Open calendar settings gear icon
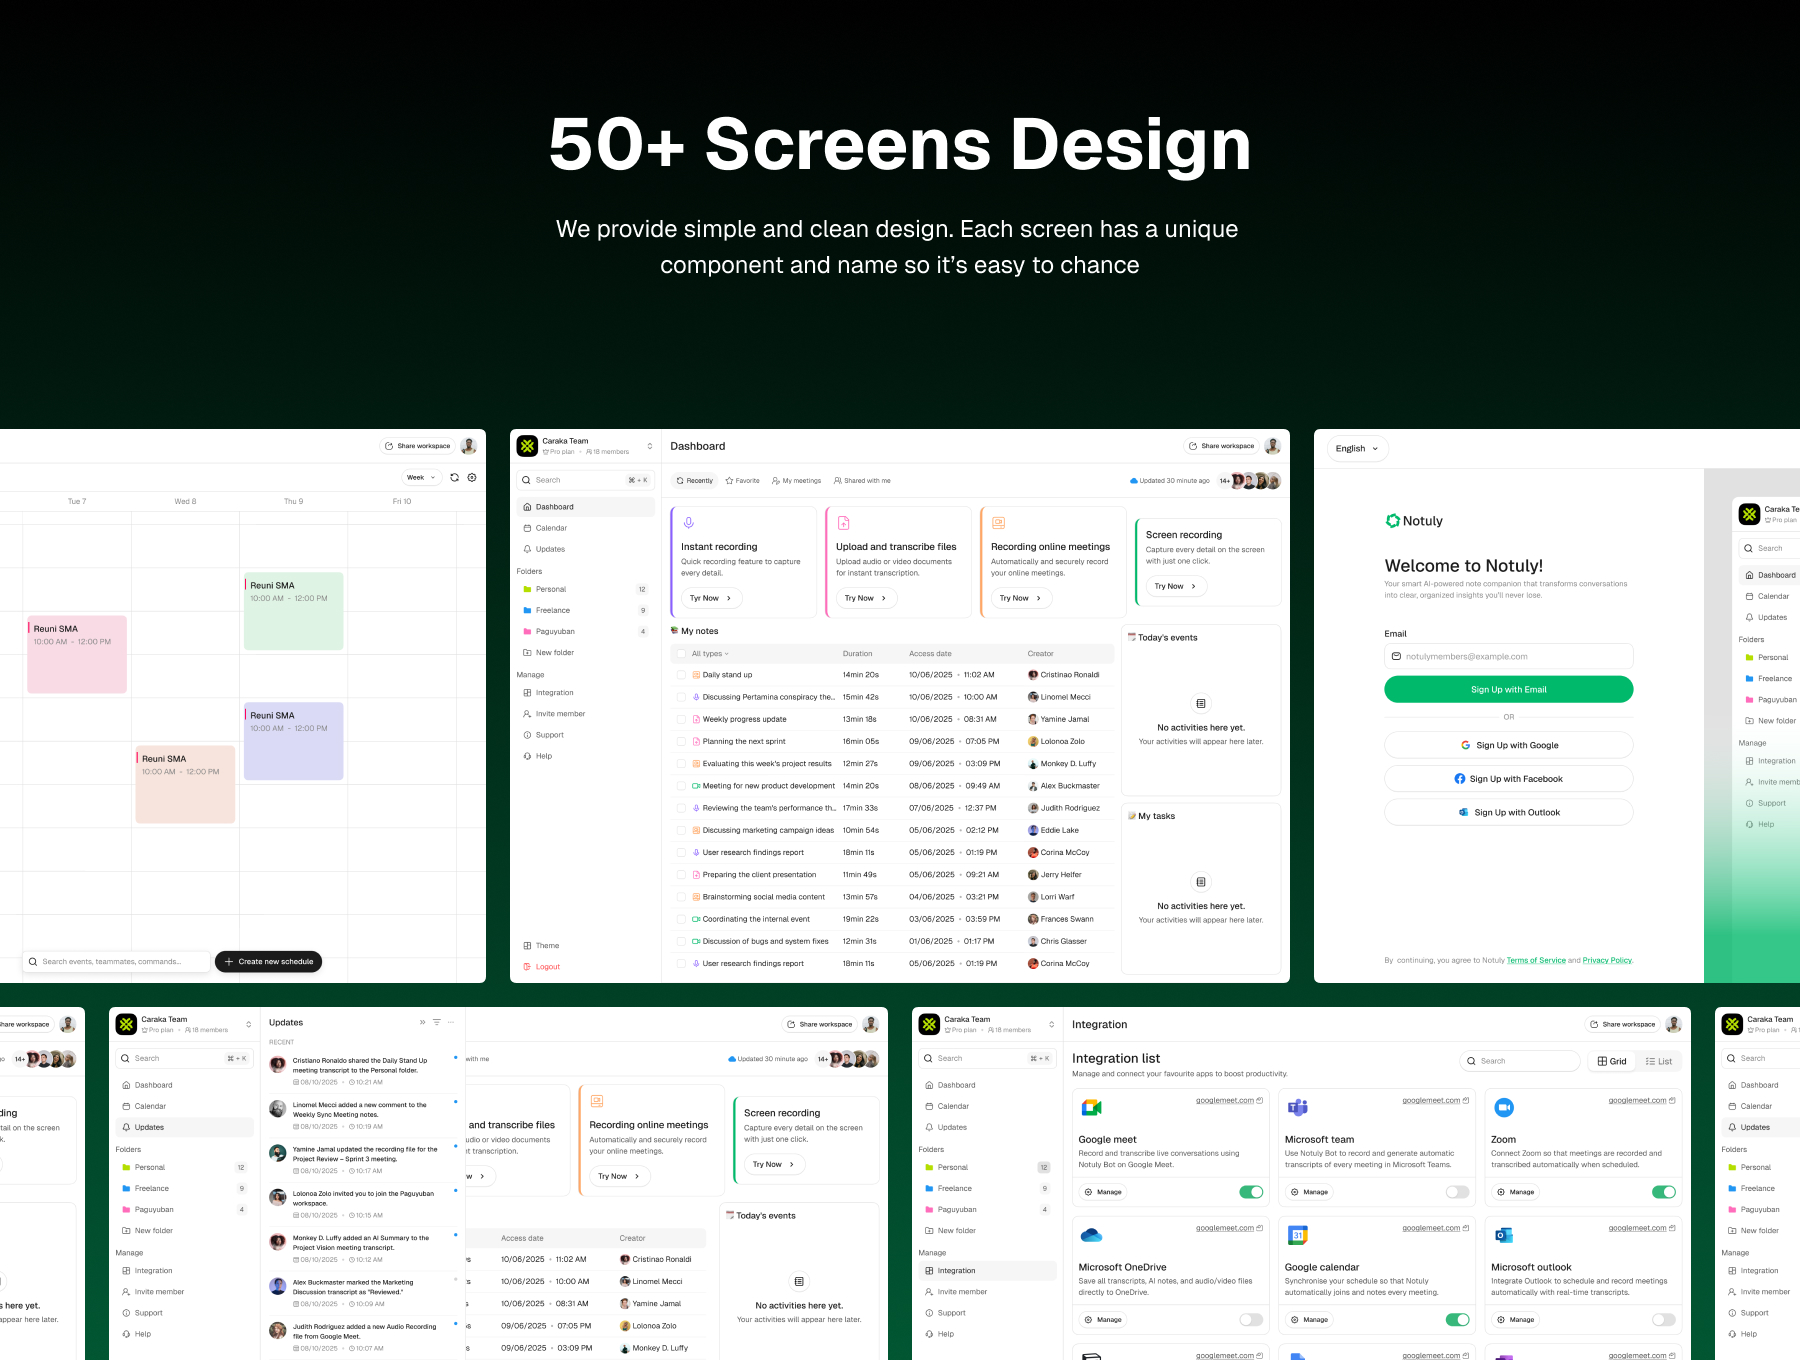The width and height of the screenshot is (1800, 1360). pyautogui.click(x=472, y=478)
